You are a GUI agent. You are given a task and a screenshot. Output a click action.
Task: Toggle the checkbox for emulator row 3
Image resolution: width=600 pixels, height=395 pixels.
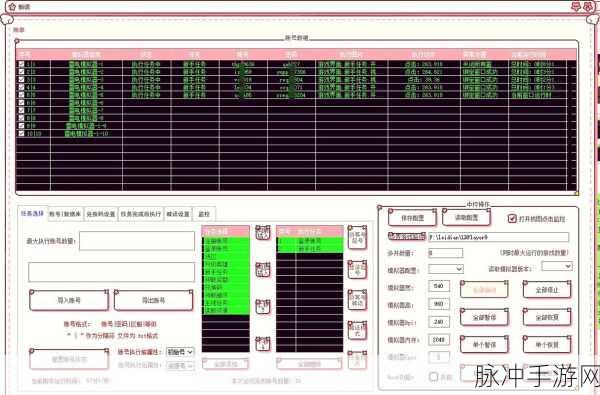(21, 79)
